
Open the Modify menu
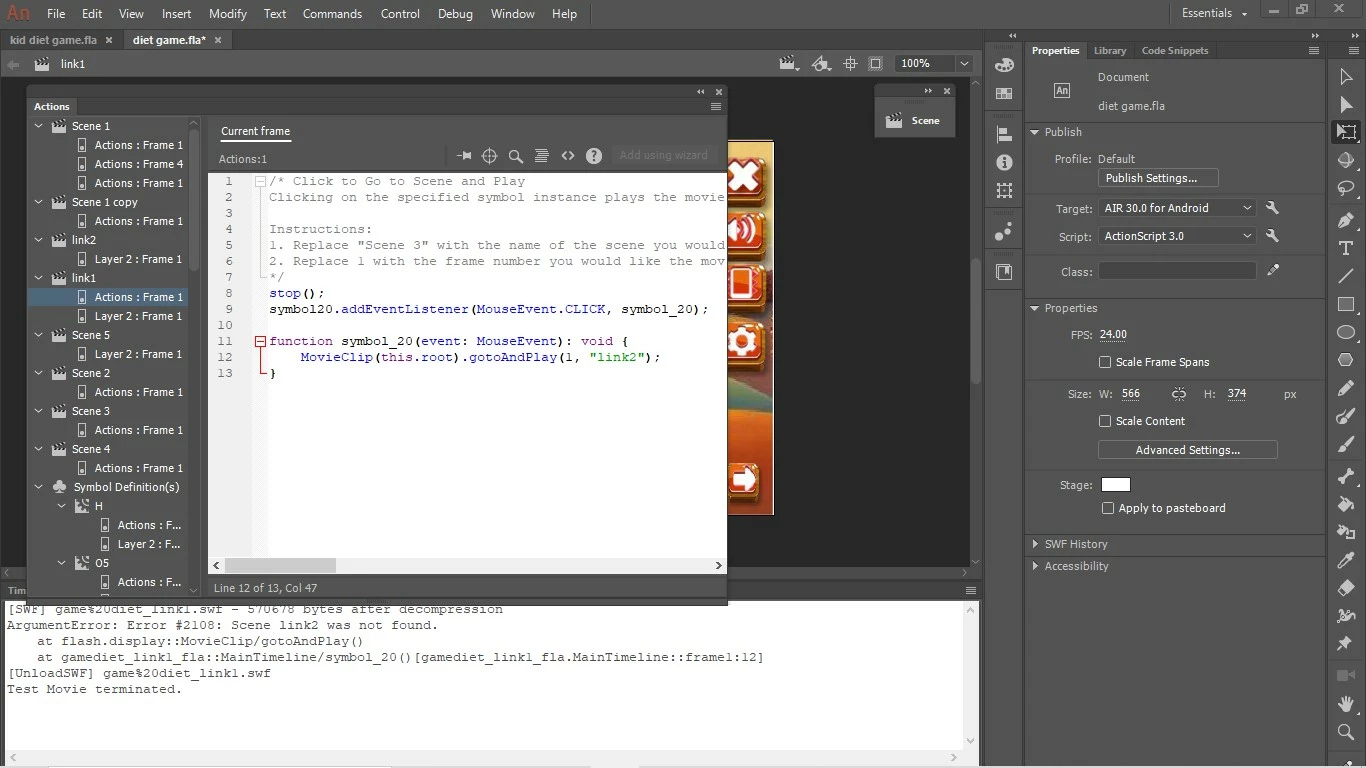(228, 14)
